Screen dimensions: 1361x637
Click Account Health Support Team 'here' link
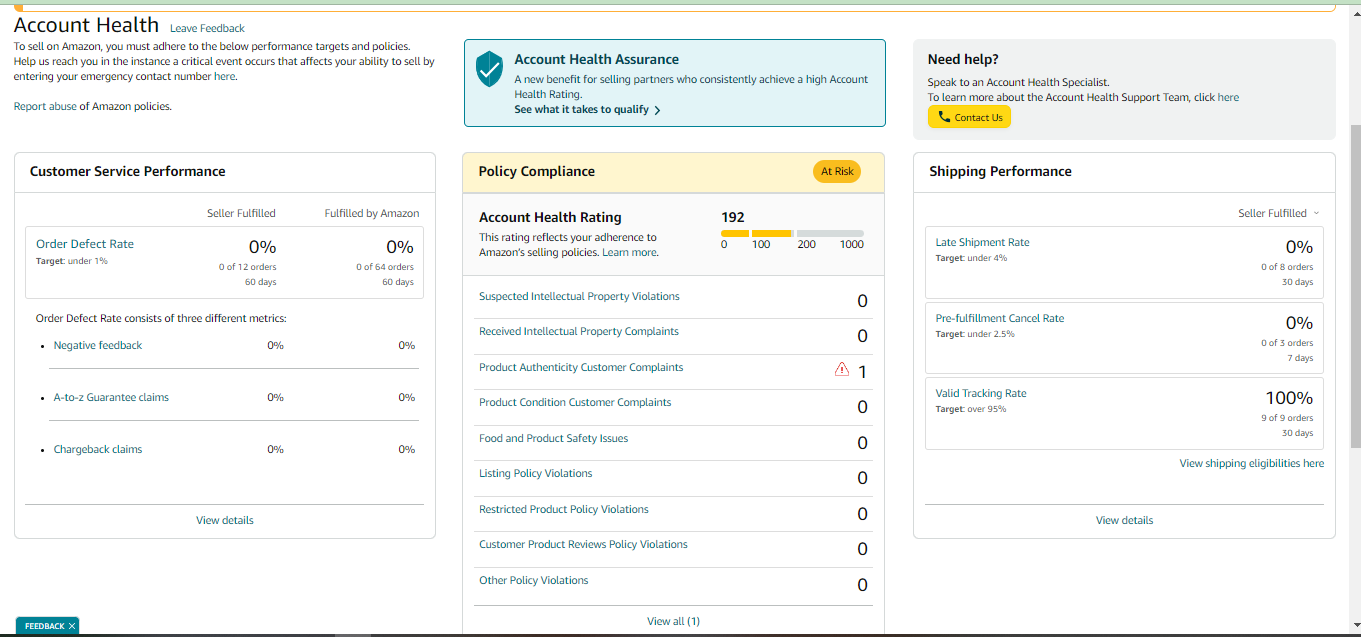(x=1228, y=97)
